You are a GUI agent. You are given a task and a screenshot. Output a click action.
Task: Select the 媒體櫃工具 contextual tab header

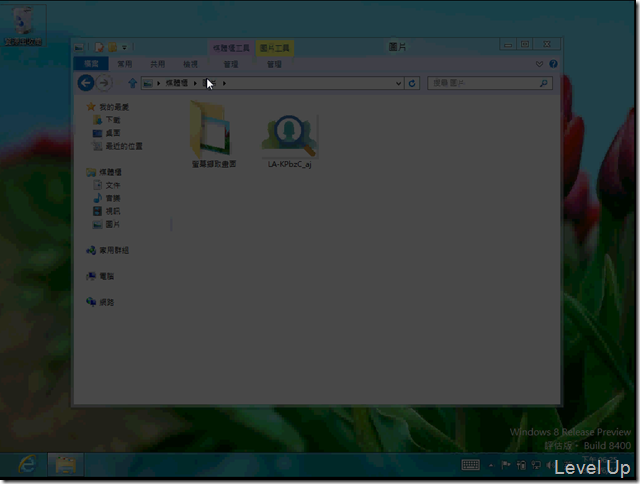[x=231, y=48]
